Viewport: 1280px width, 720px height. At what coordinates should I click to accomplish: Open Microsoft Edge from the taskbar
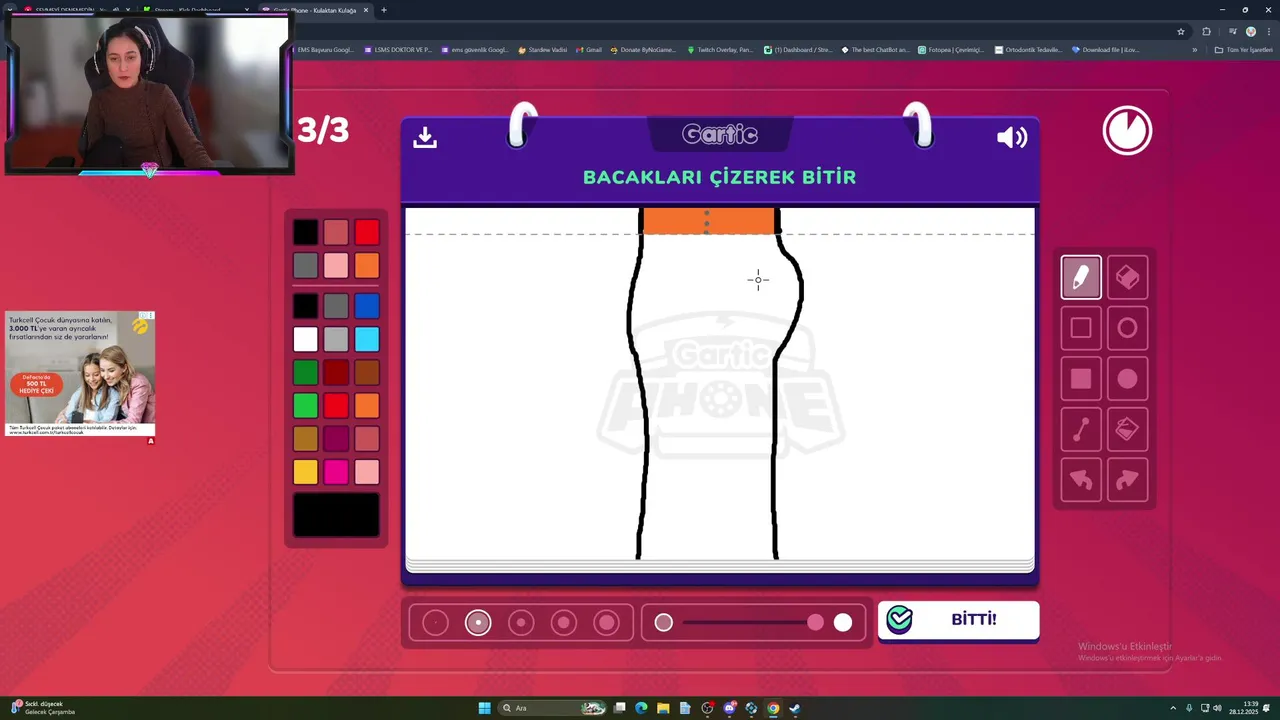[641, 708]
